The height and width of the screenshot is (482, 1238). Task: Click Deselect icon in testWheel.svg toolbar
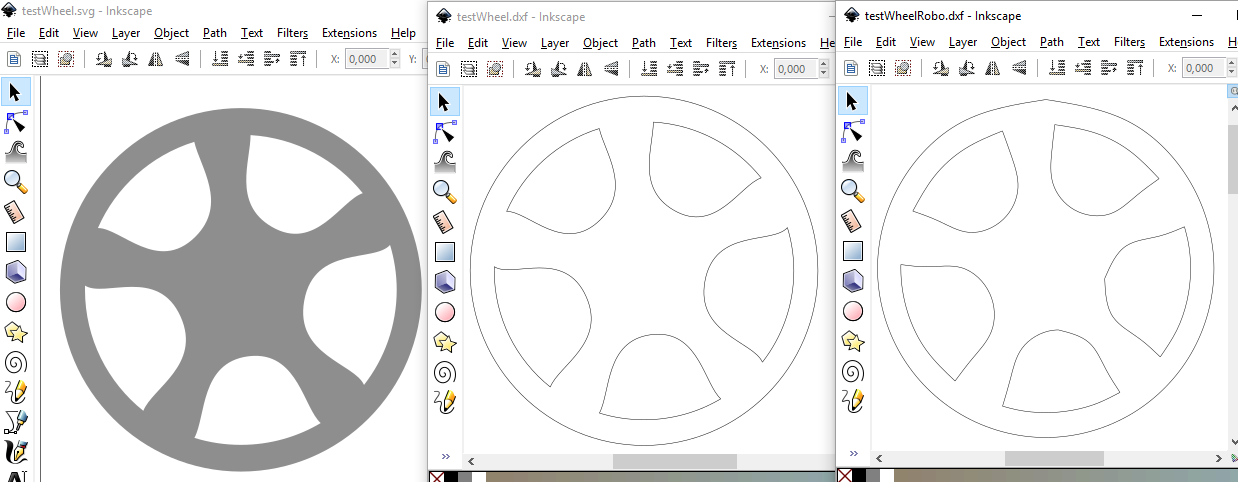tap(66, 59)
